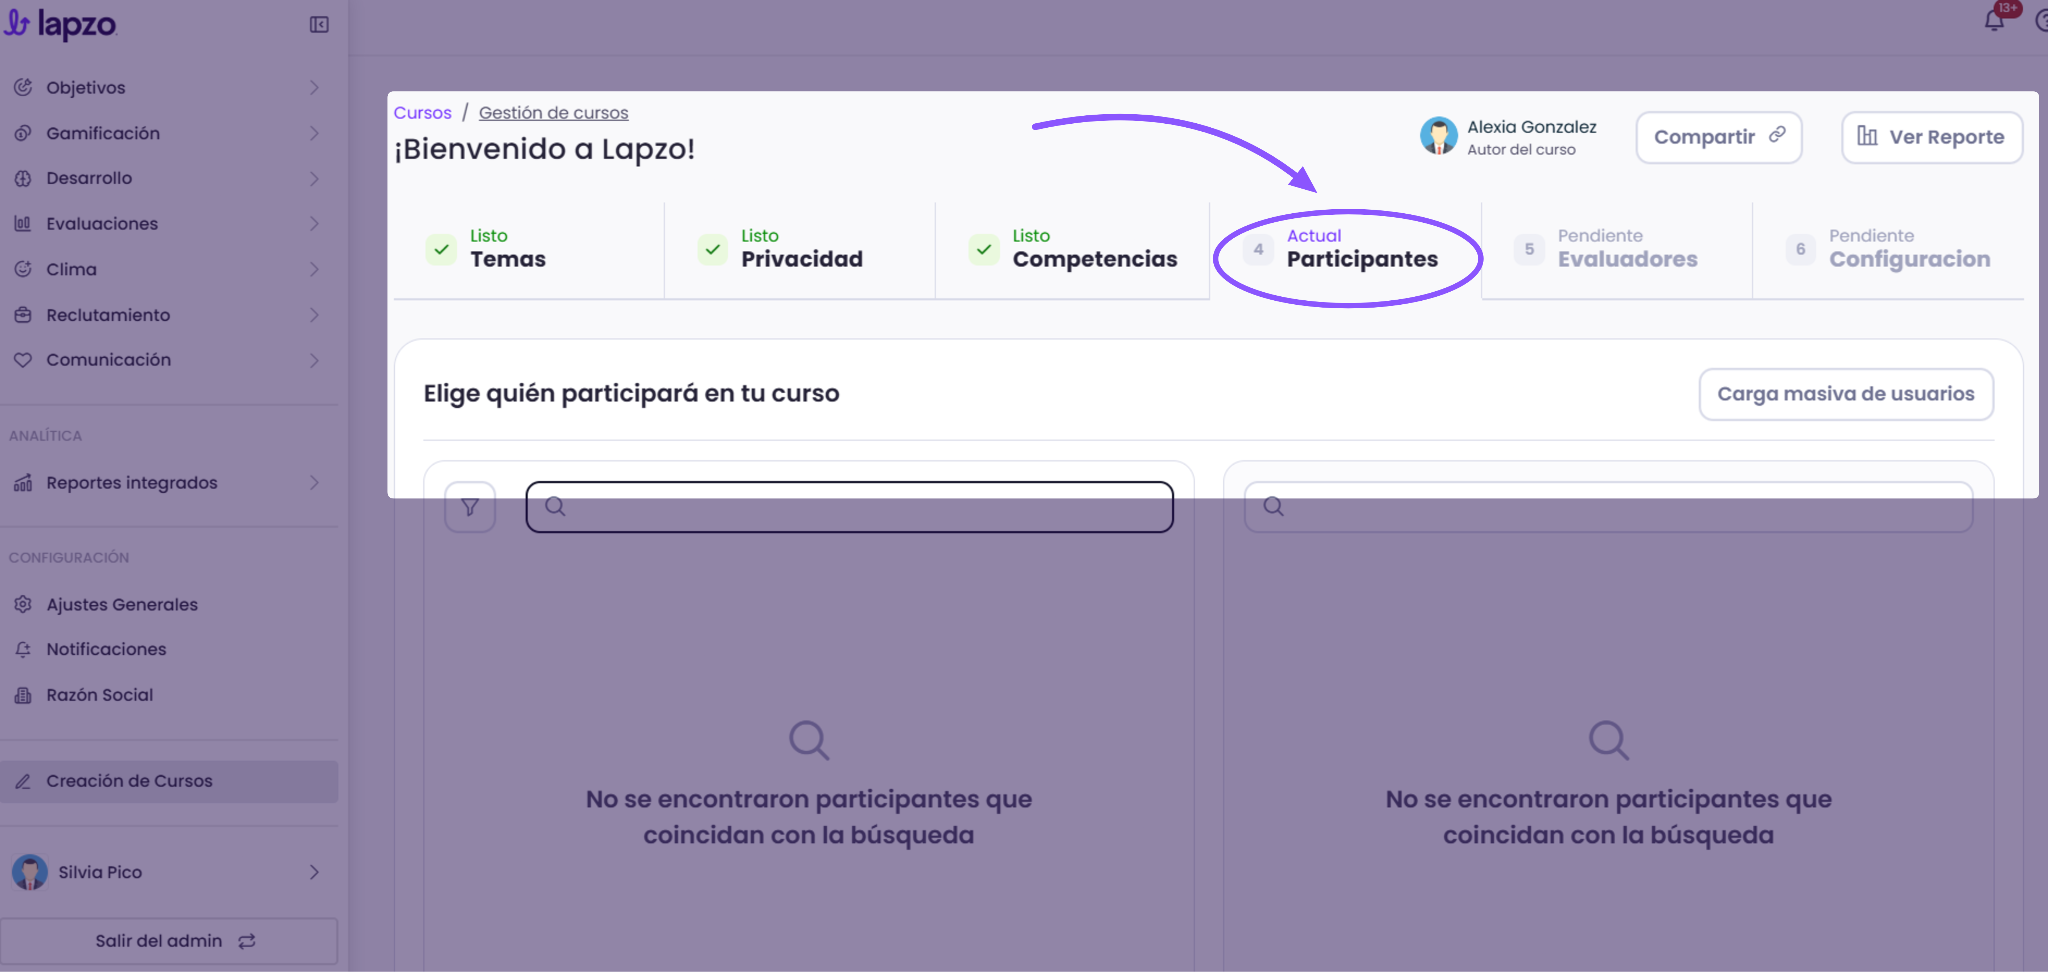The image size is (2048, 972).
Task: Click the Clima icon in sidebar
Action: [23, 269]
